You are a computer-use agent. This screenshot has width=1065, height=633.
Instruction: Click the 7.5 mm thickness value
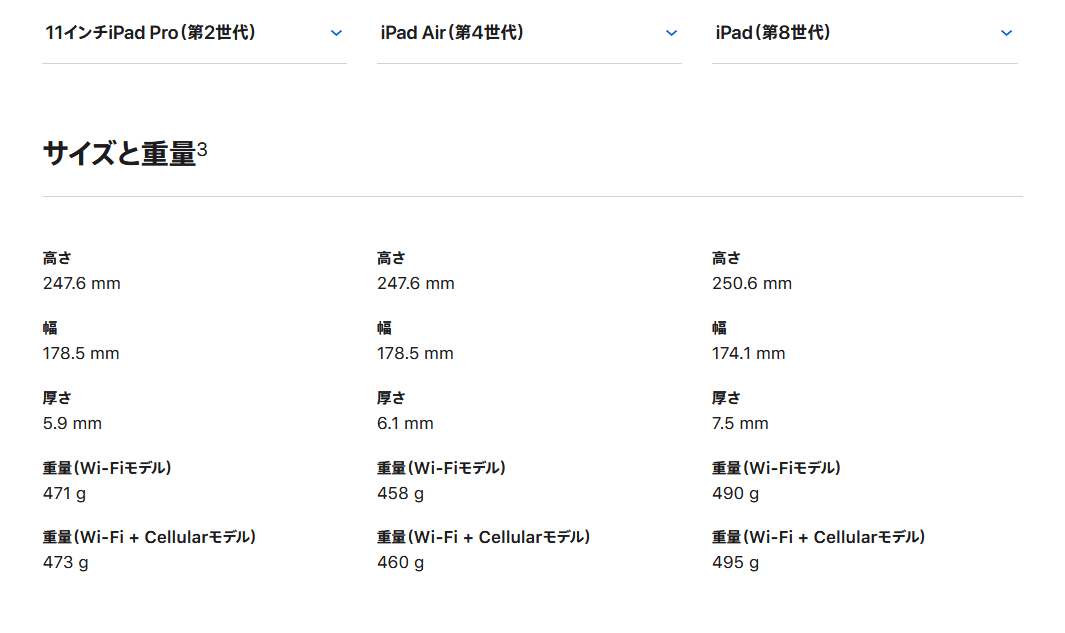tap(740, 423)
